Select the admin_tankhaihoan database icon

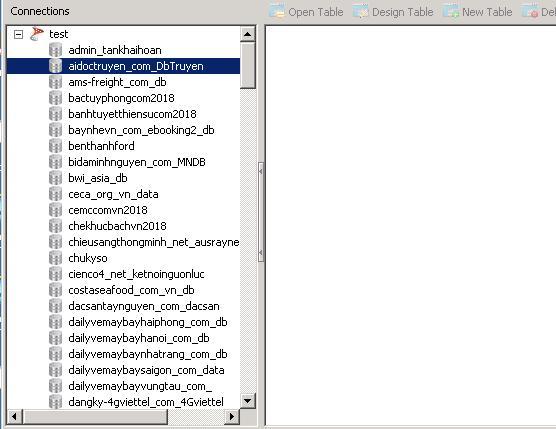[55, 50]
